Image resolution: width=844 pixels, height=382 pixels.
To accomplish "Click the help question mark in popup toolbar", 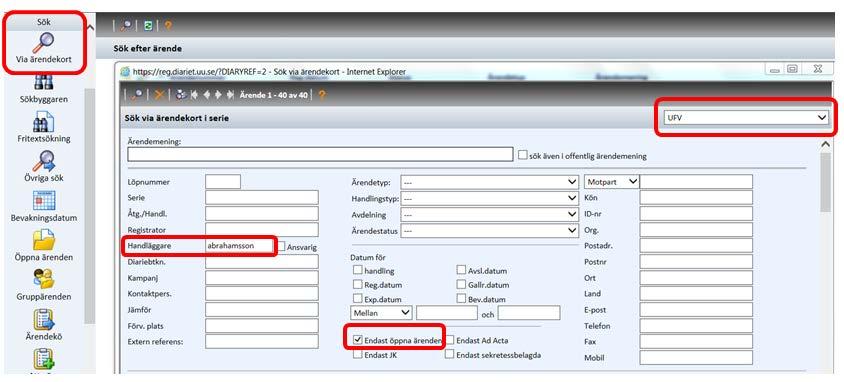I will coord(322,95).
